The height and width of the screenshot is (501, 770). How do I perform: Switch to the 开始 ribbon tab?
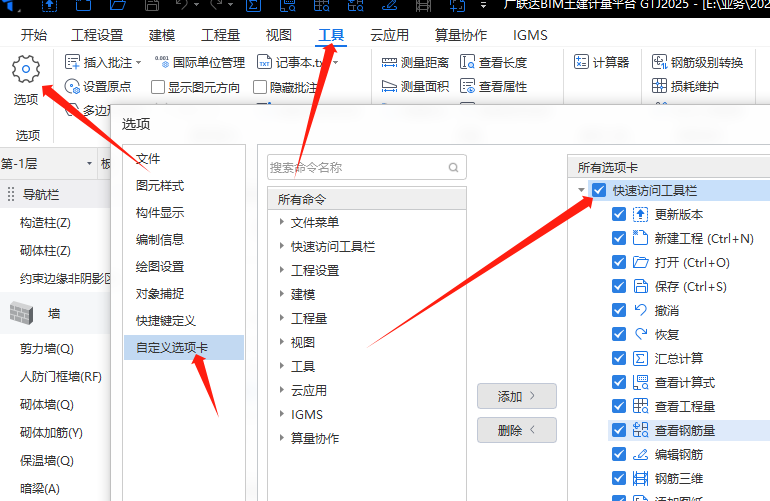click(34, 35)
